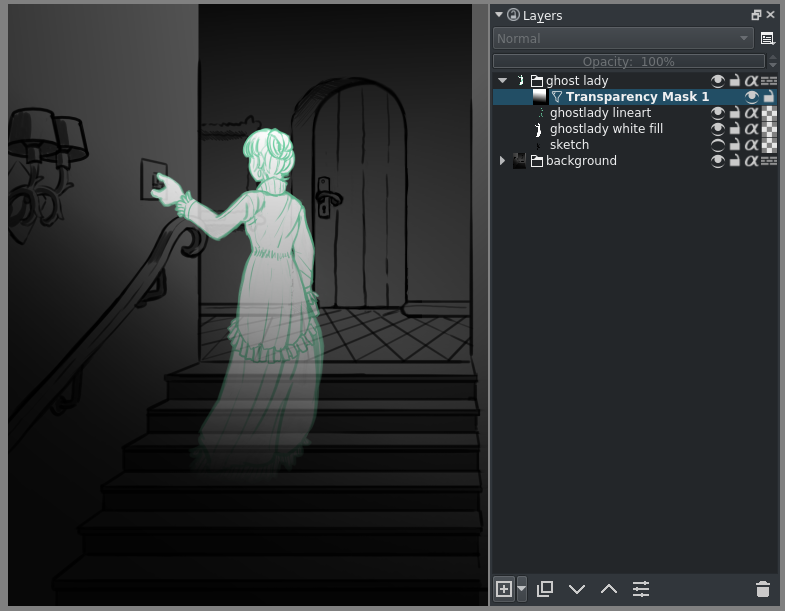Click the layer Opacity slider
This screenshot has height=611, width=785.
tap(629, 61)
